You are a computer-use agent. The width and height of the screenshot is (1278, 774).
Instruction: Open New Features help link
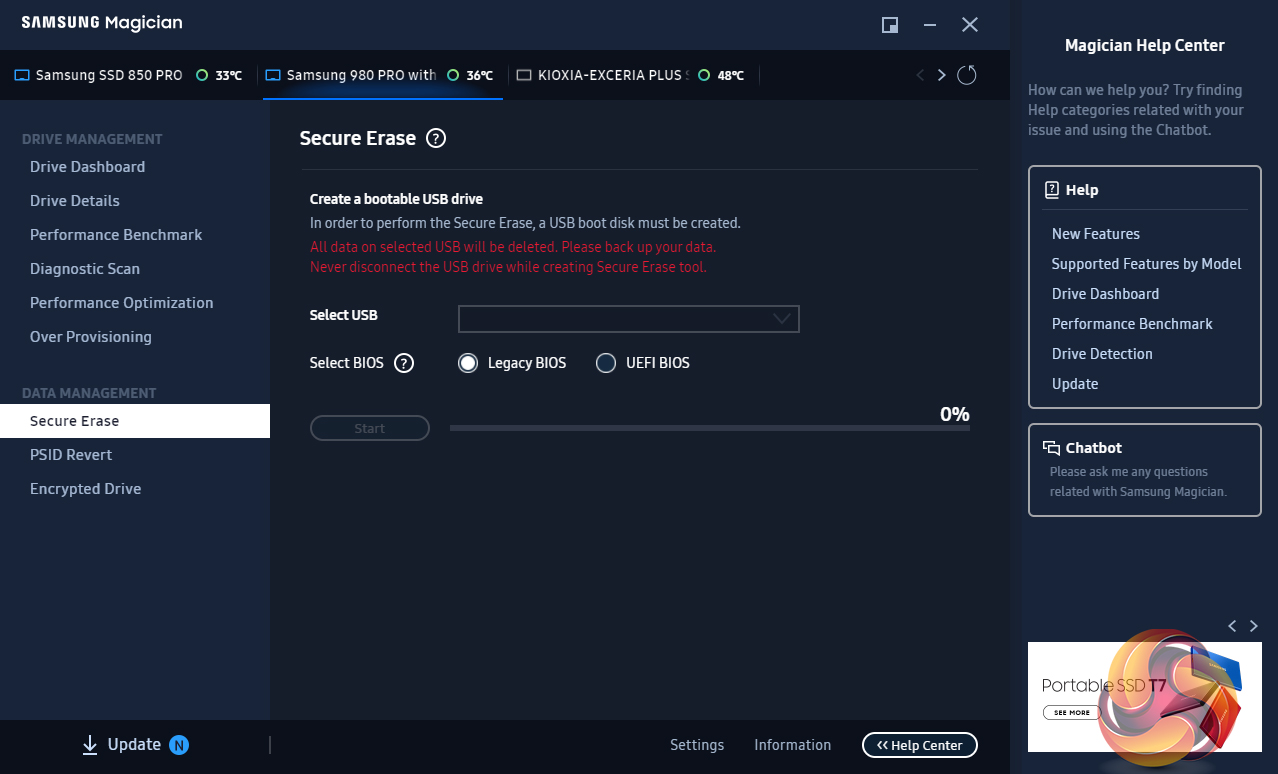point(1096,234)
